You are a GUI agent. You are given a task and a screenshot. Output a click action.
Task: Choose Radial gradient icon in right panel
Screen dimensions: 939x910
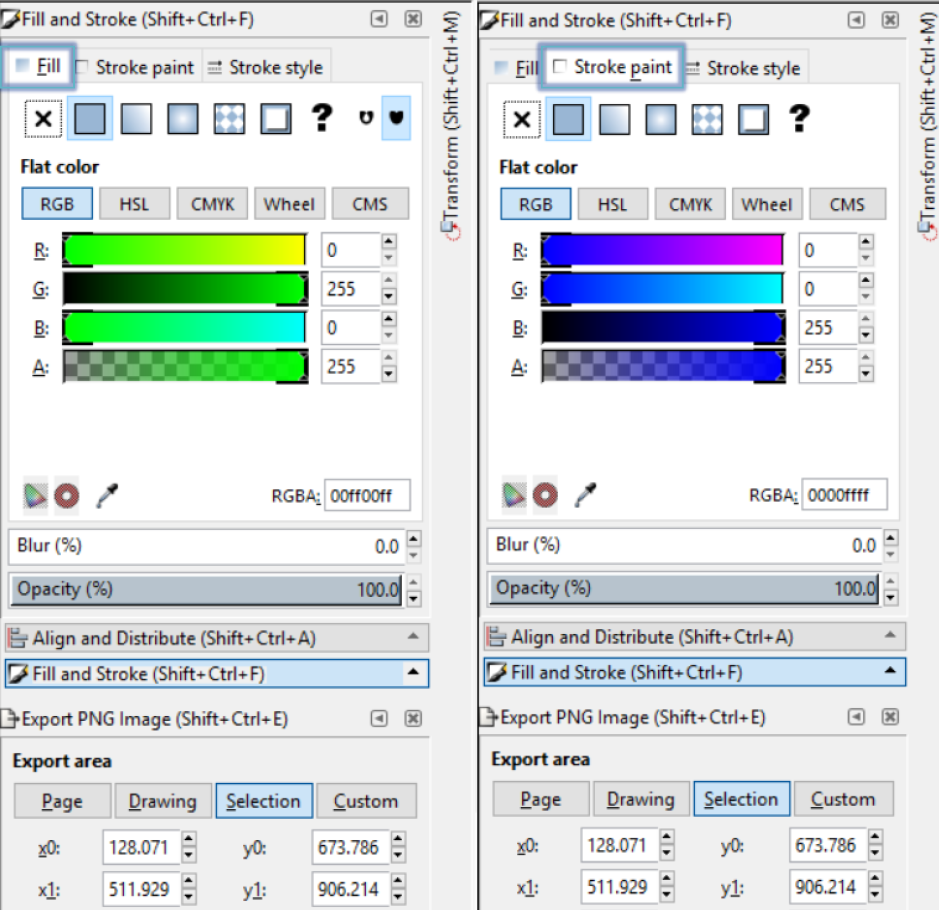point(661,120)
